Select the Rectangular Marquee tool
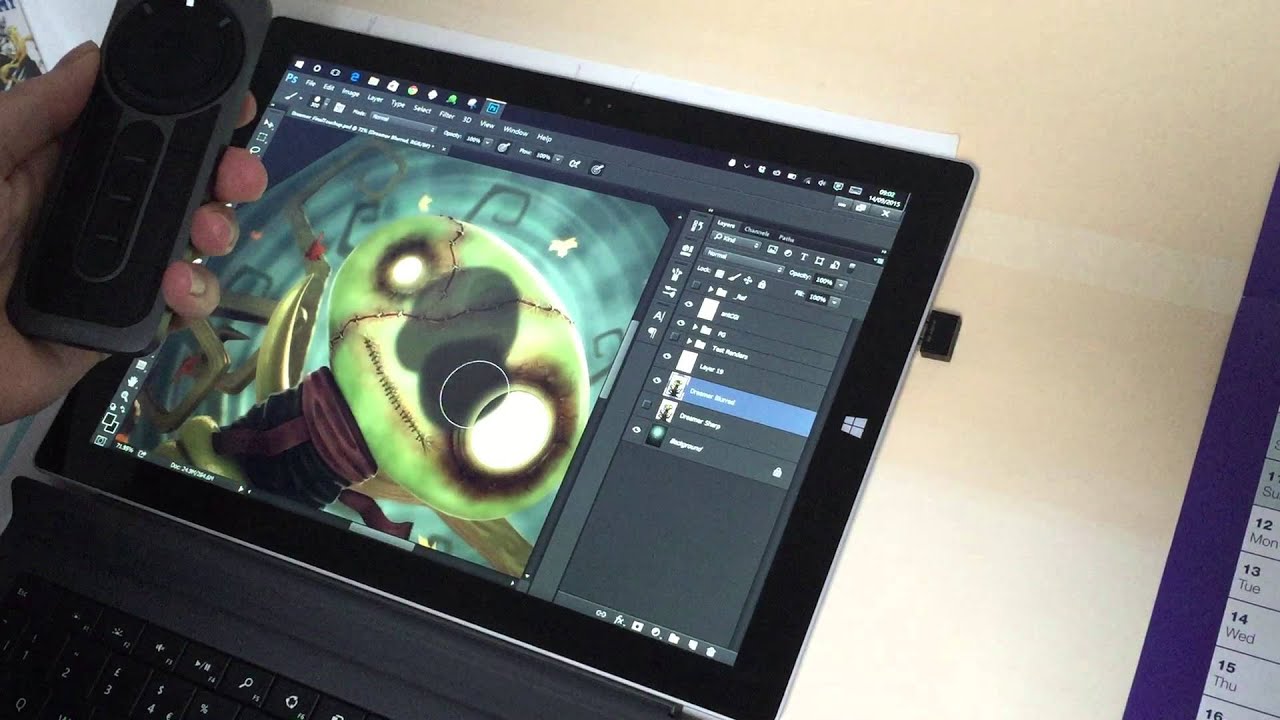This screenshot has height=720, width=1280. coord(262,138)
